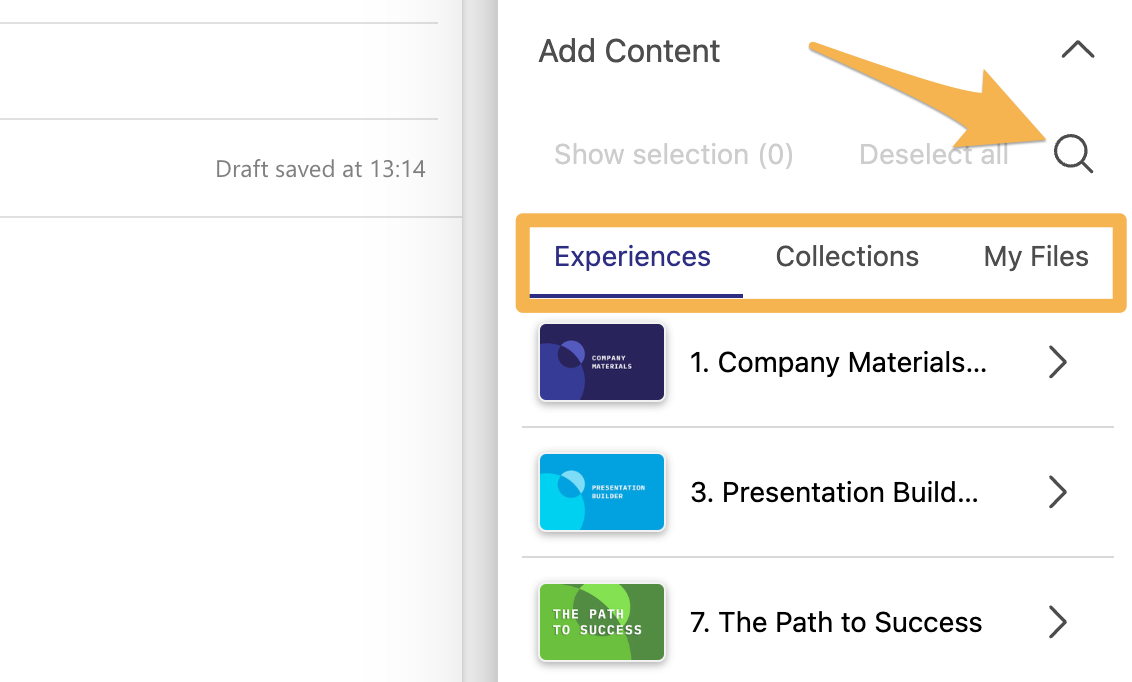Open the 1. Company Materials title
Screen dimensions: 1132x682
coord(838,362)
